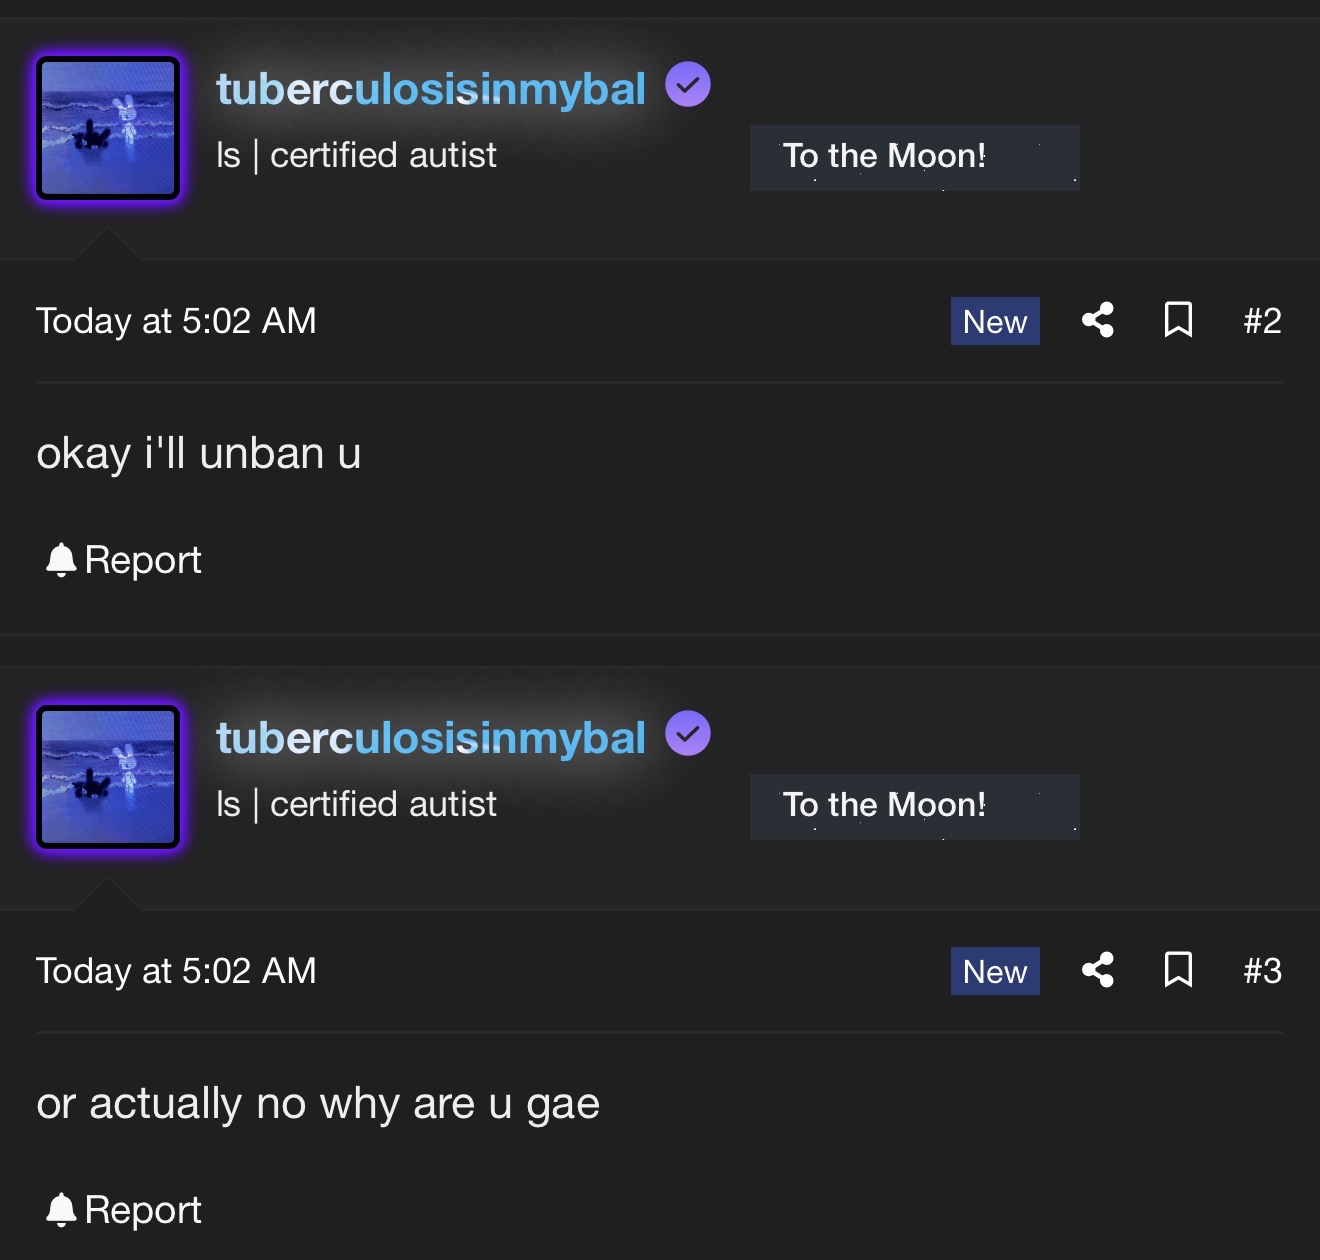Click bell icon to report post #2
The height and width of the screenshot is (1260, 1320).
(x=61, y=560)
